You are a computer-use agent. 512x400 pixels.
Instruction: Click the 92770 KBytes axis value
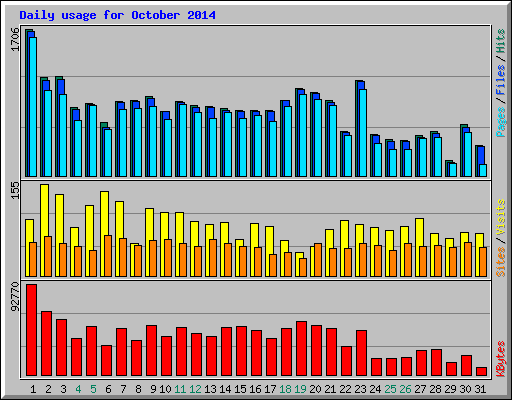coord(15,297)
